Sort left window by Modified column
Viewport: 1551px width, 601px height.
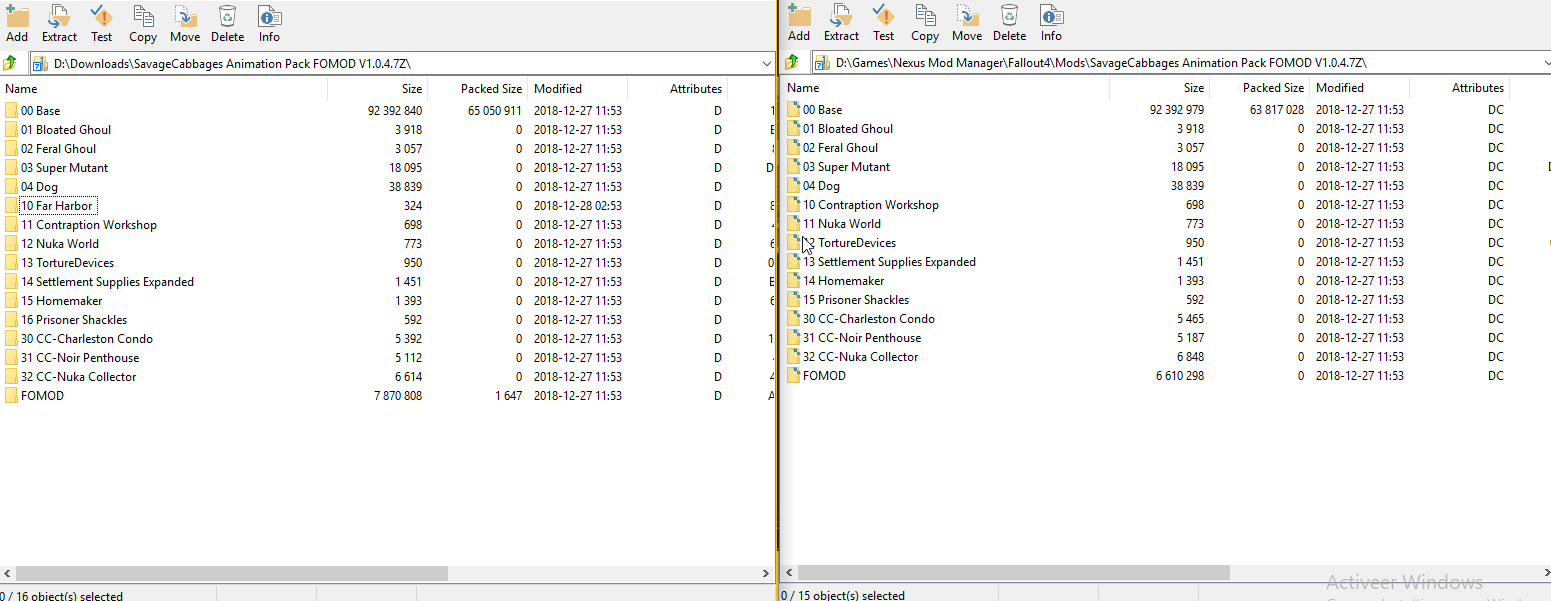[578, 89]
